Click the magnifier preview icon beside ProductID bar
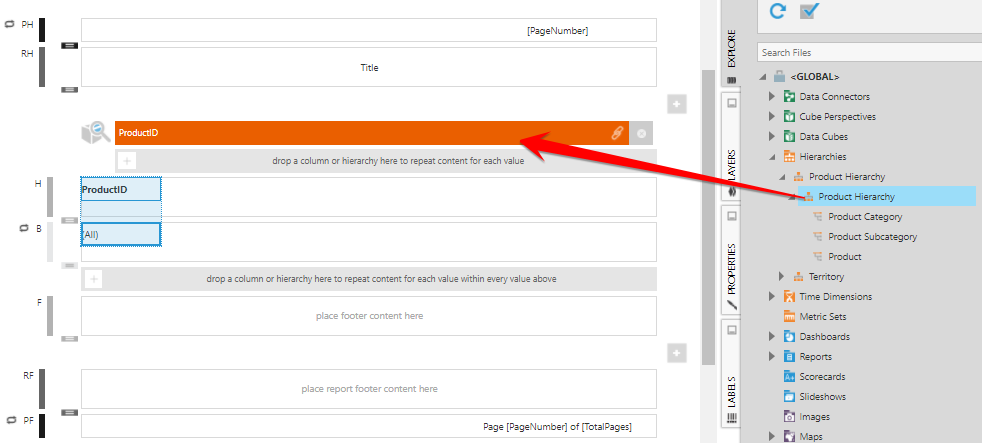The height and width of the screenshot is (443, 982). point(96,132)
